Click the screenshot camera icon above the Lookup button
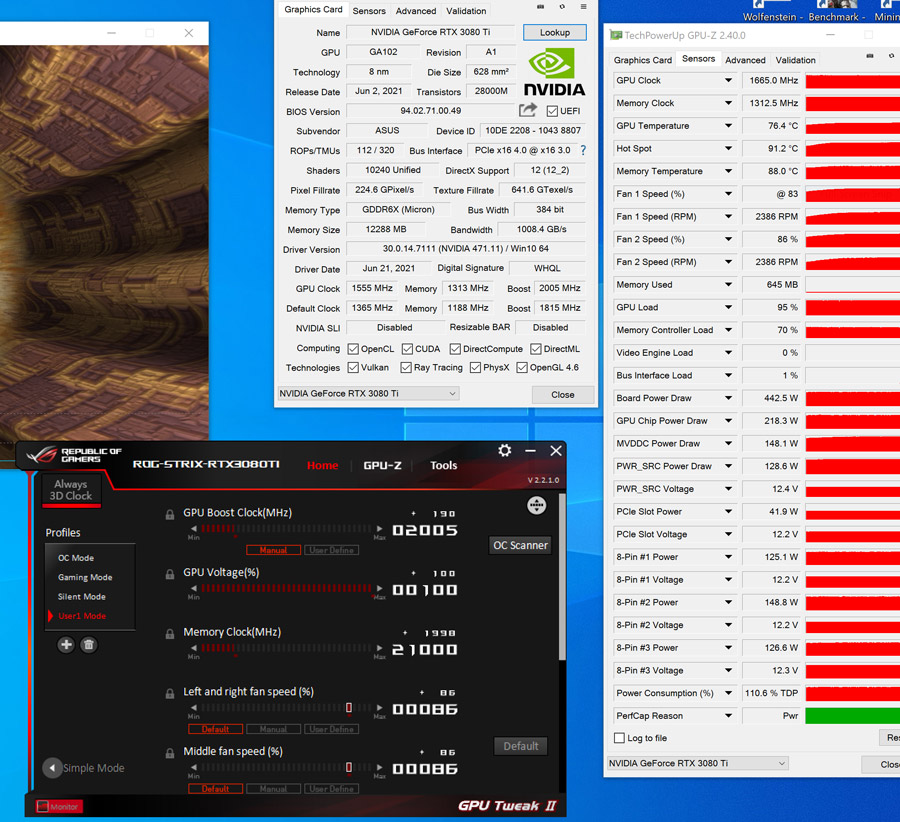This screenshot has height=822, width=900. (540, 7)
